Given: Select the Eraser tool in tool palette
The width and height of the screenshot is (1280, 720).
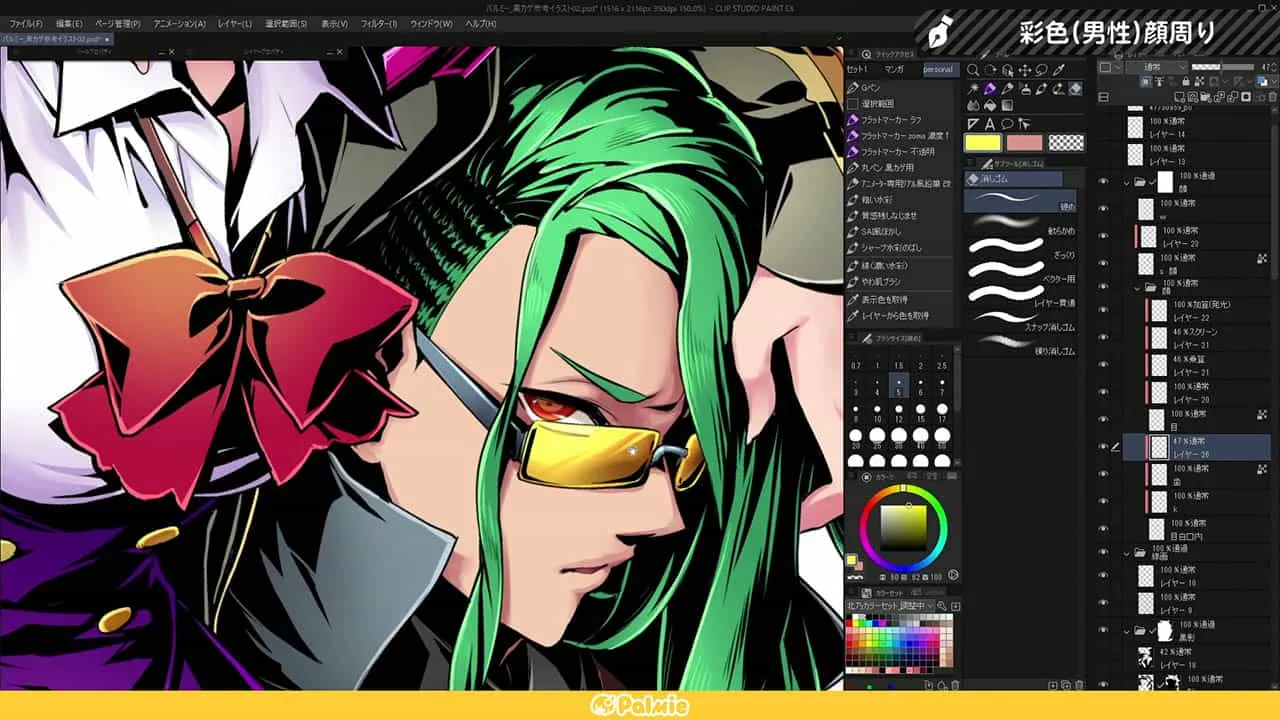Looking at the screenshot, I should click(1075, 88).
